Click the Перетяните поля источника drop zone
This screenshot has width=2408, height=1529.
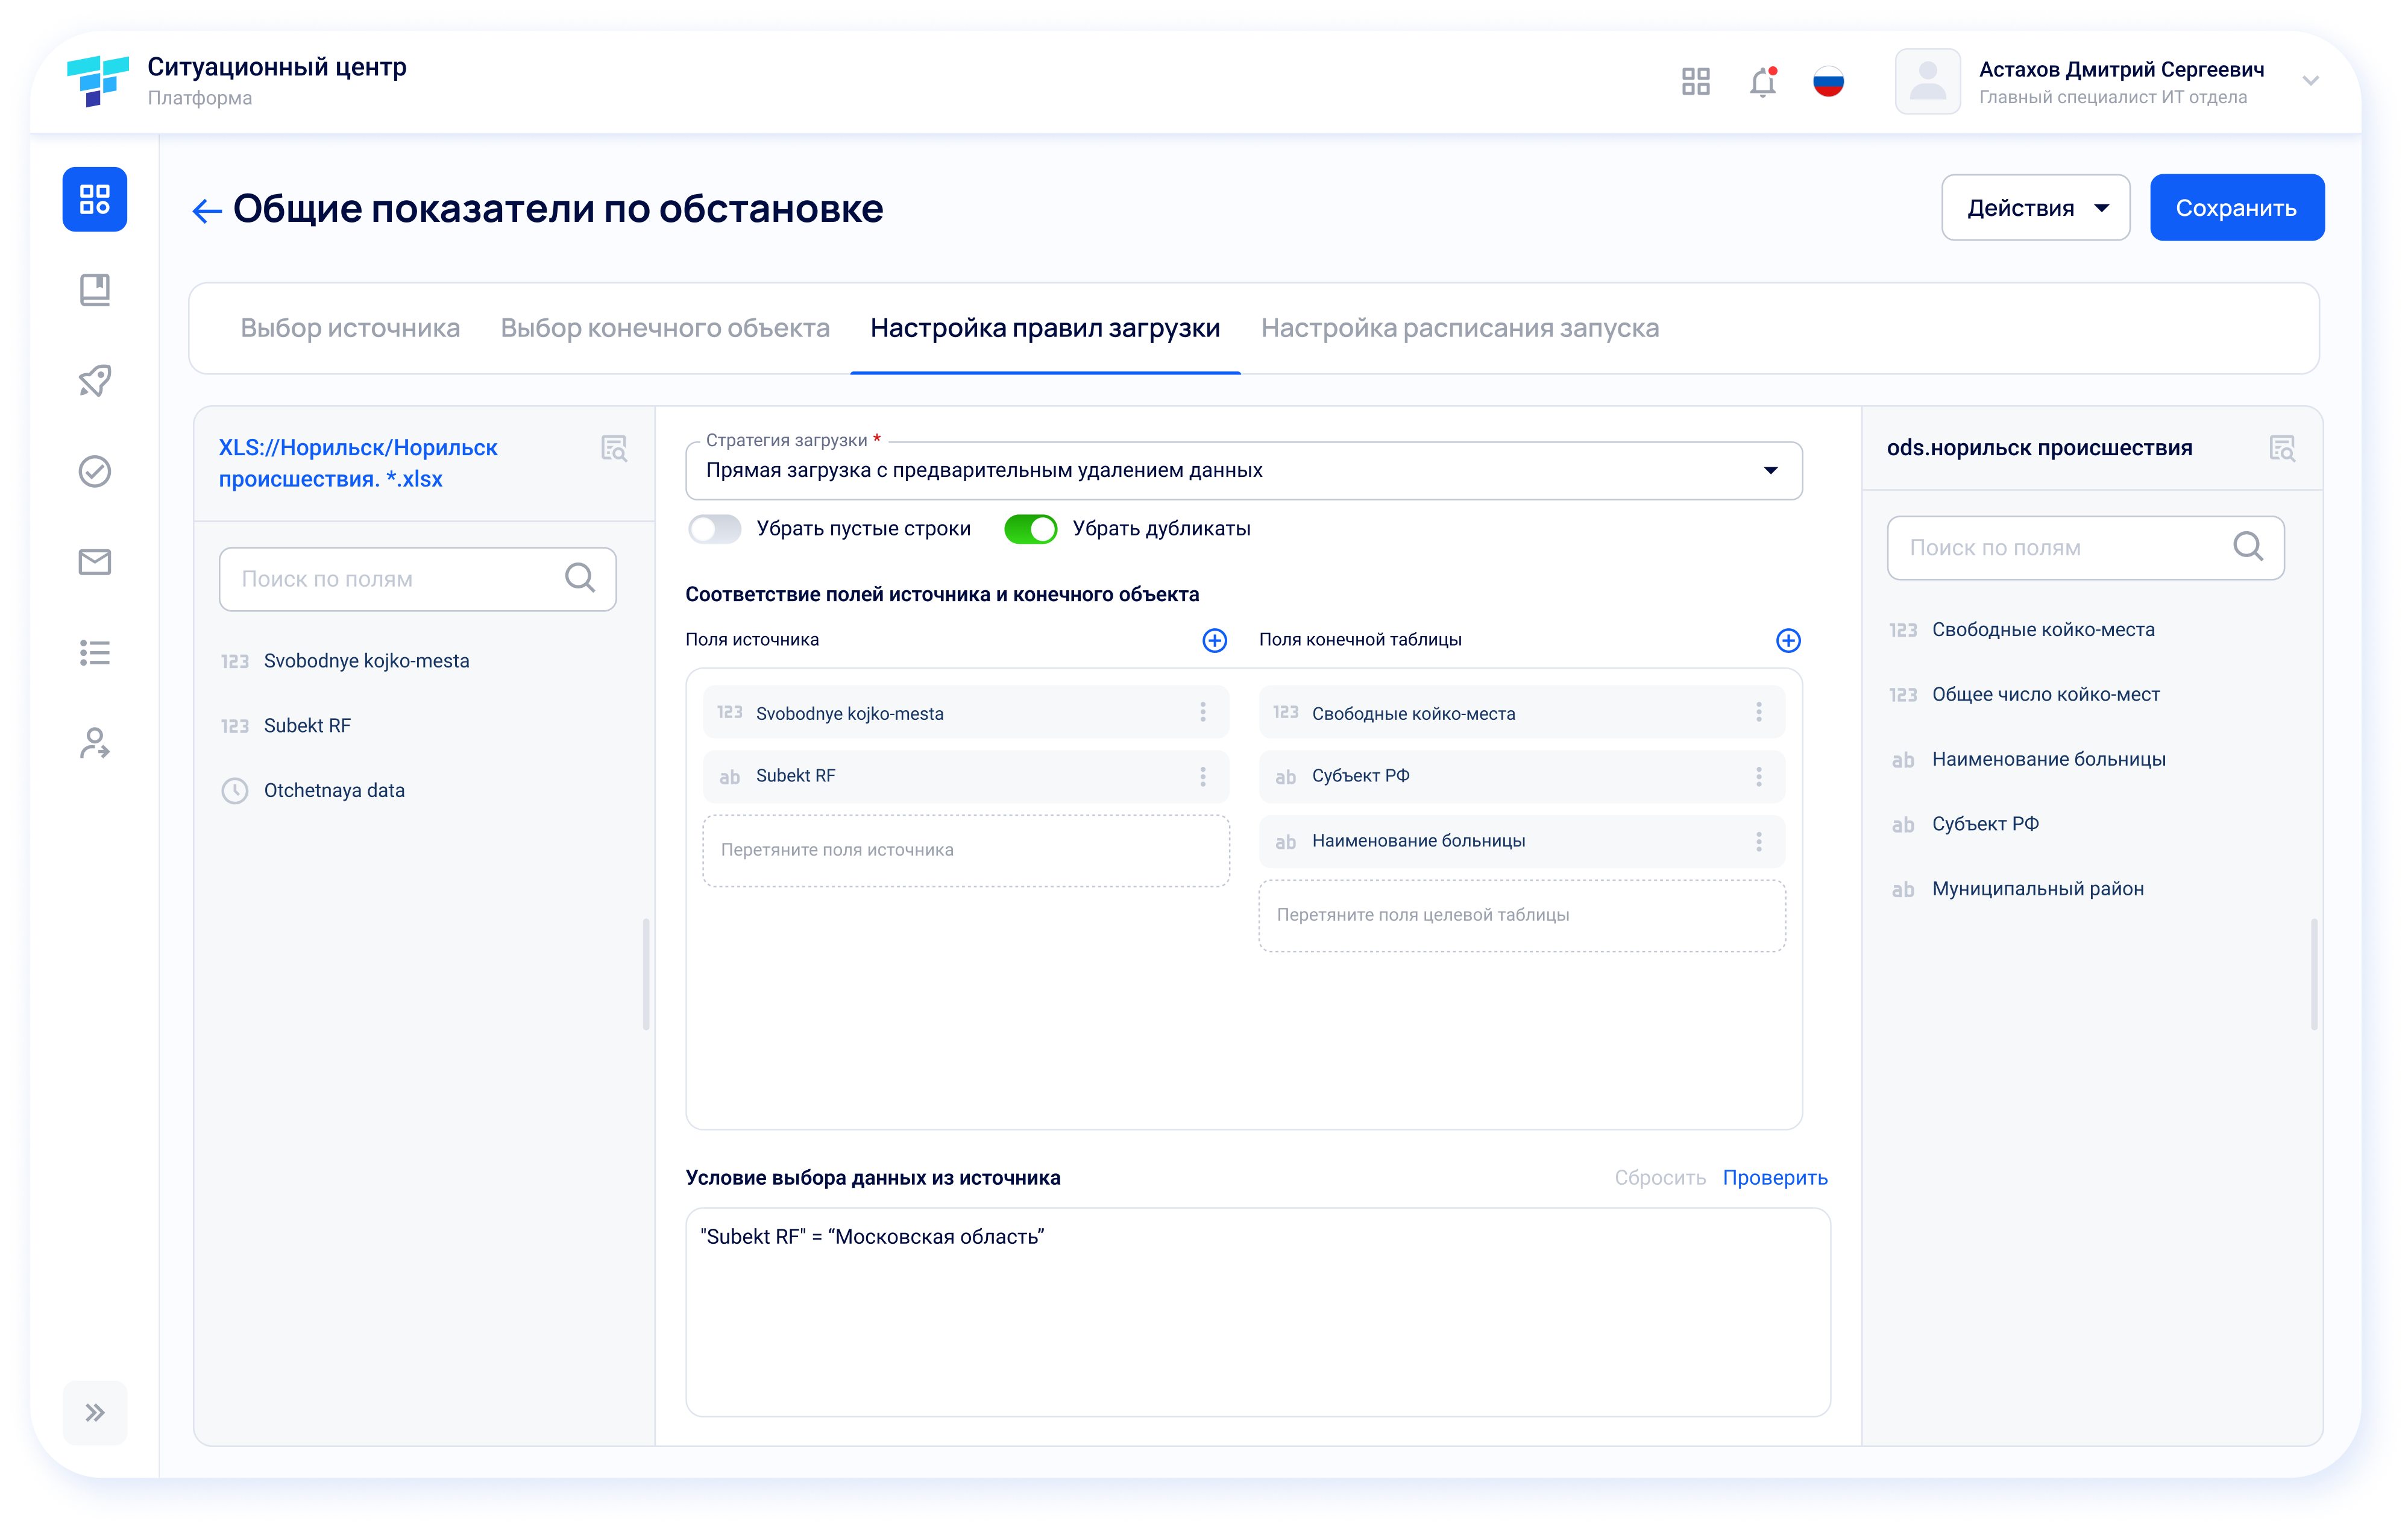pyautogui.click(x=966, y=851)
